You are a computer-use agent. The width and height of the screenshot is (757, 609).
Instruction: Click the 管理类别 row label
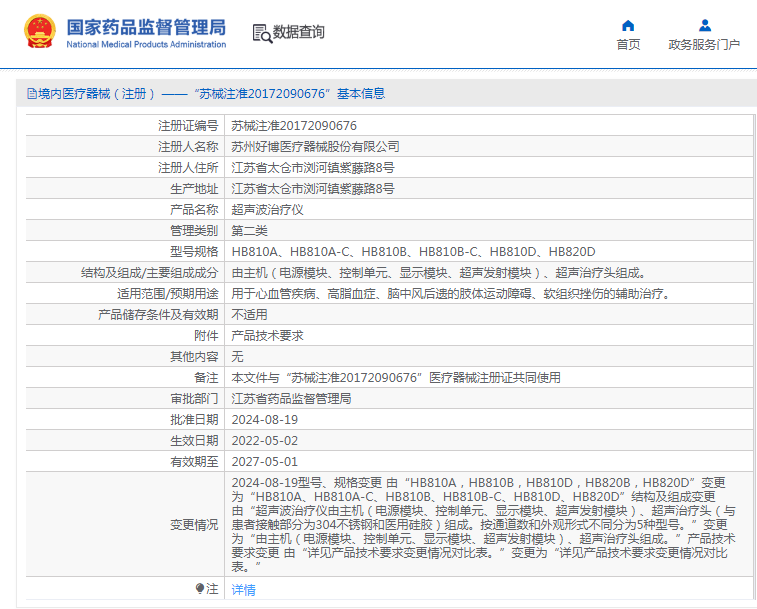tap(194, 231)
